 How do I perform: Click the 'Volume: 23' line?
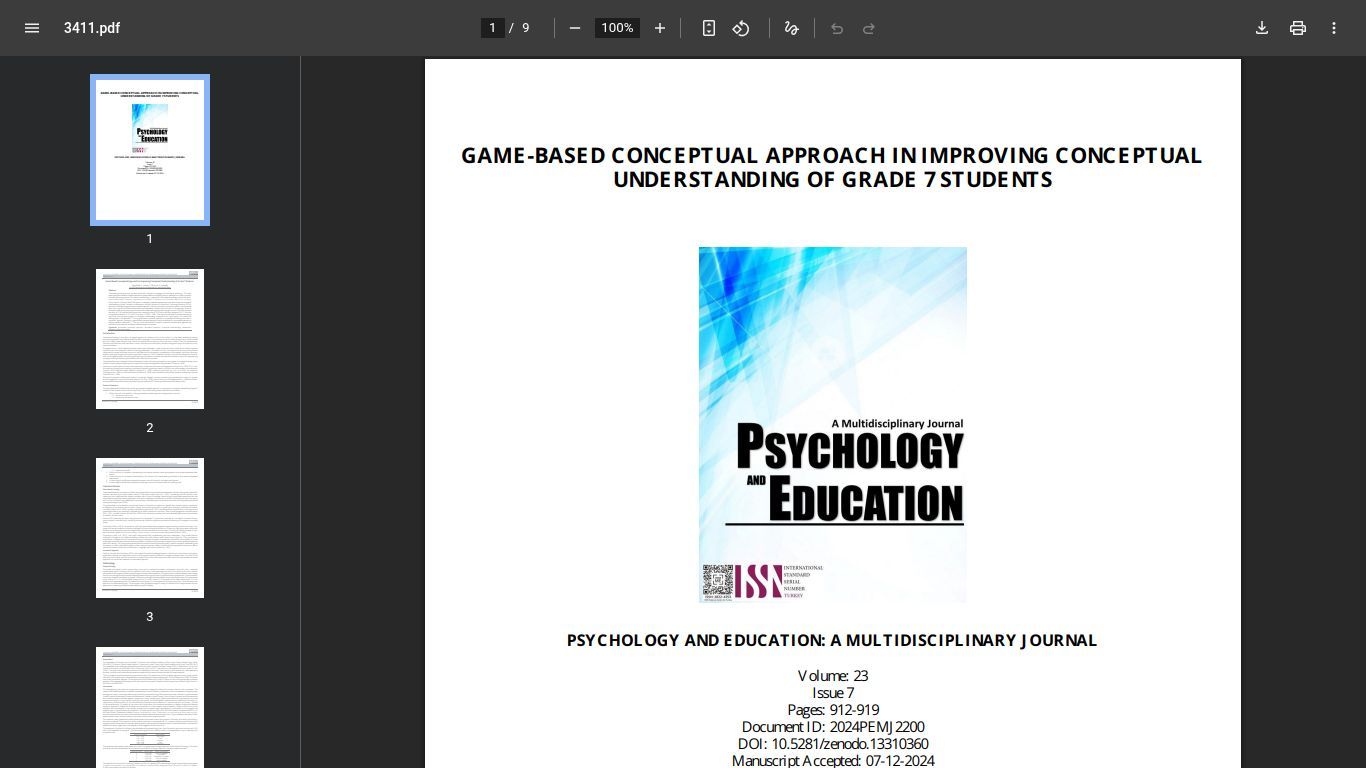pyautogui.click(x=833, y=676)
